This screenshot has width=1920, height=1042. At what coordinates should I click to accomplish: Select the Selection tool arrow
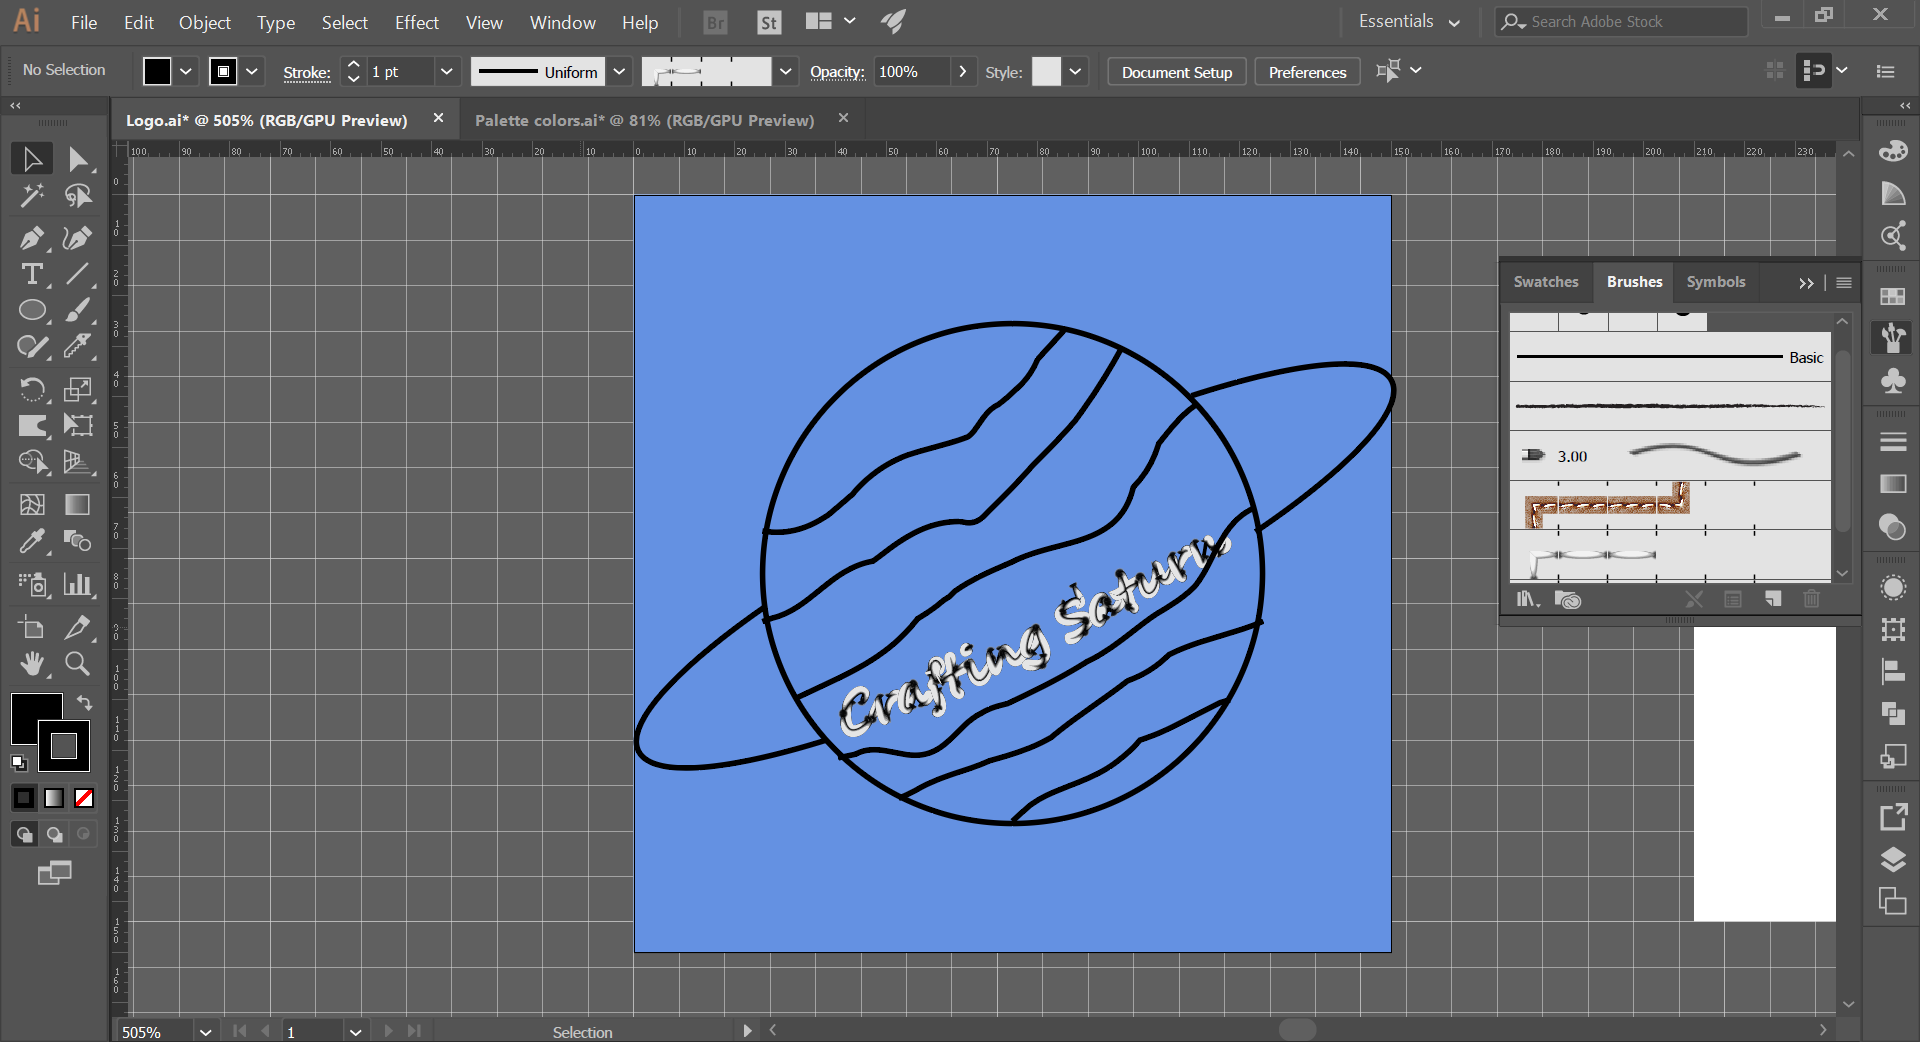(x=32, y=159)
